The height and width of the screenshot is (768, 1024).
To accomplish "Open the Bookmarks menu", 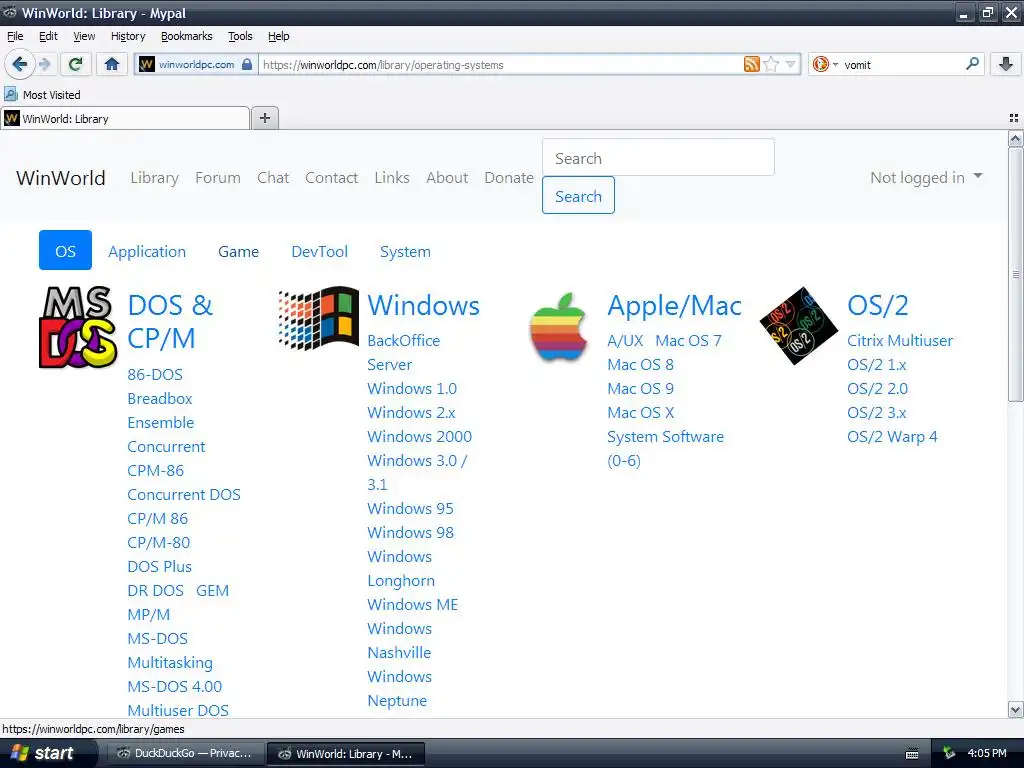I will 187,36.
